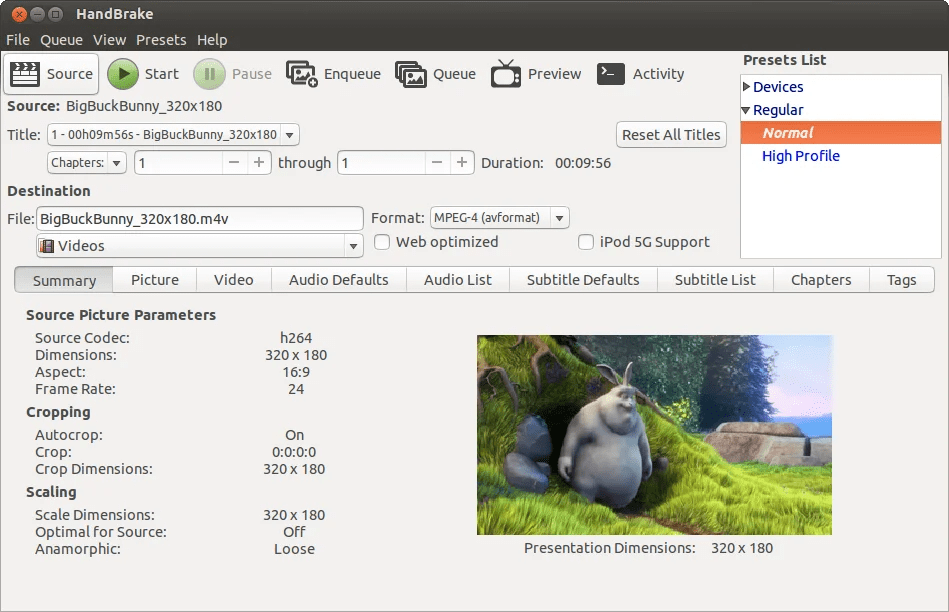Open the Title selection dropdown
The width and height of the screenshot is (949, 612).
[x=289, y=134]
